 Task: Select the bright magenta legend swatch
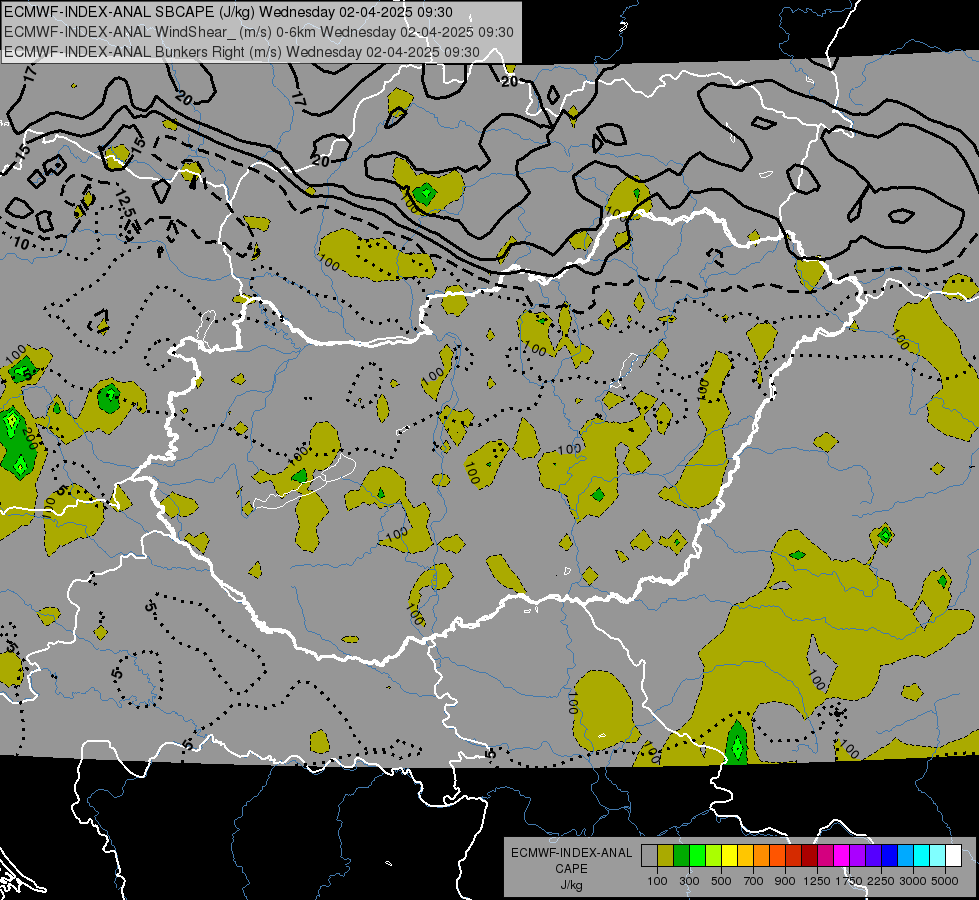pos(842,855)
